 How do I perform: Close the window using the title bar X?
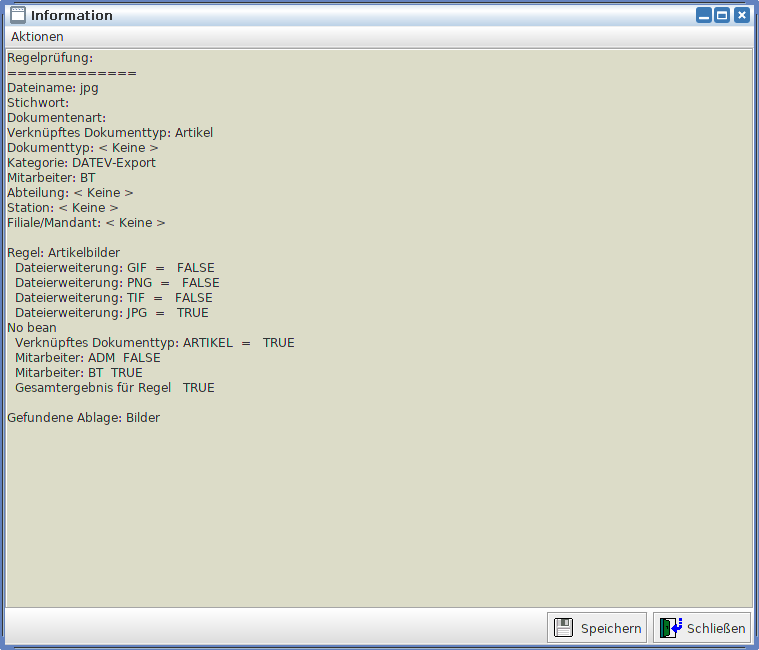click(741, 15)
